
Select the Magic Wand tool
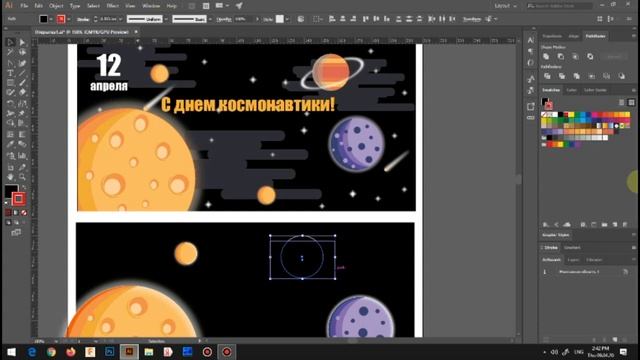click(10, 53)
